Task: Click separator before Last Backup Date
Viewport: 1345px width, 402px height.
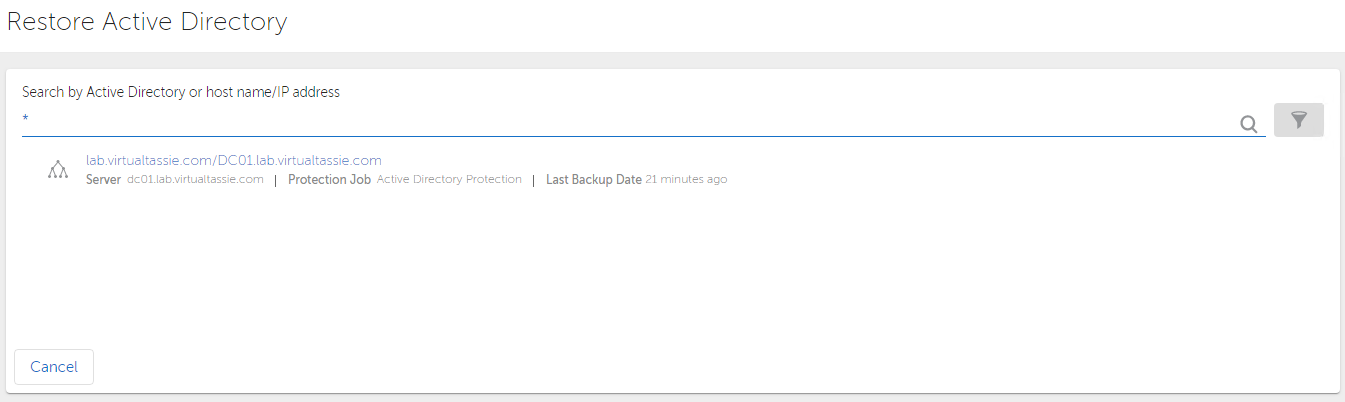Action: pos(534,180)
